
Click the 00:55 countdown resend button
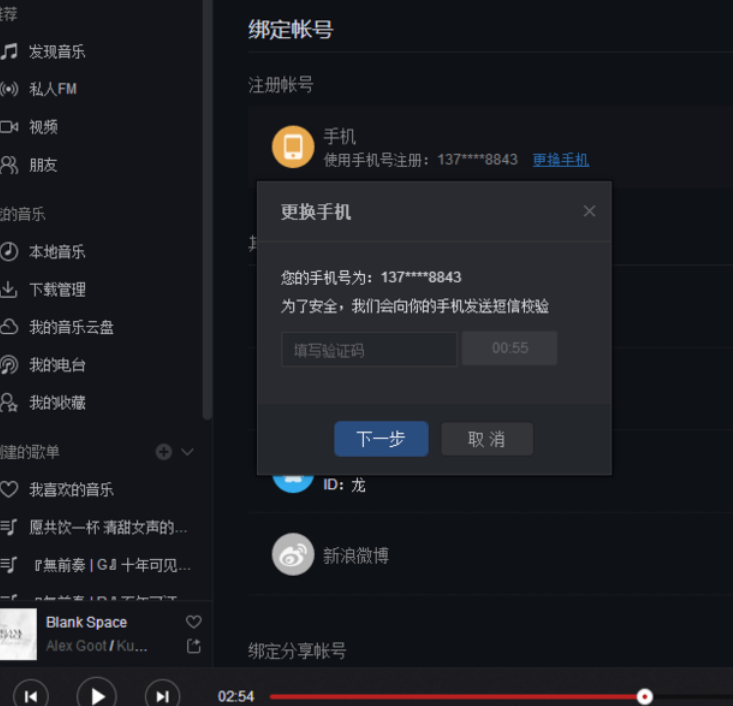(x=510, y=348)
